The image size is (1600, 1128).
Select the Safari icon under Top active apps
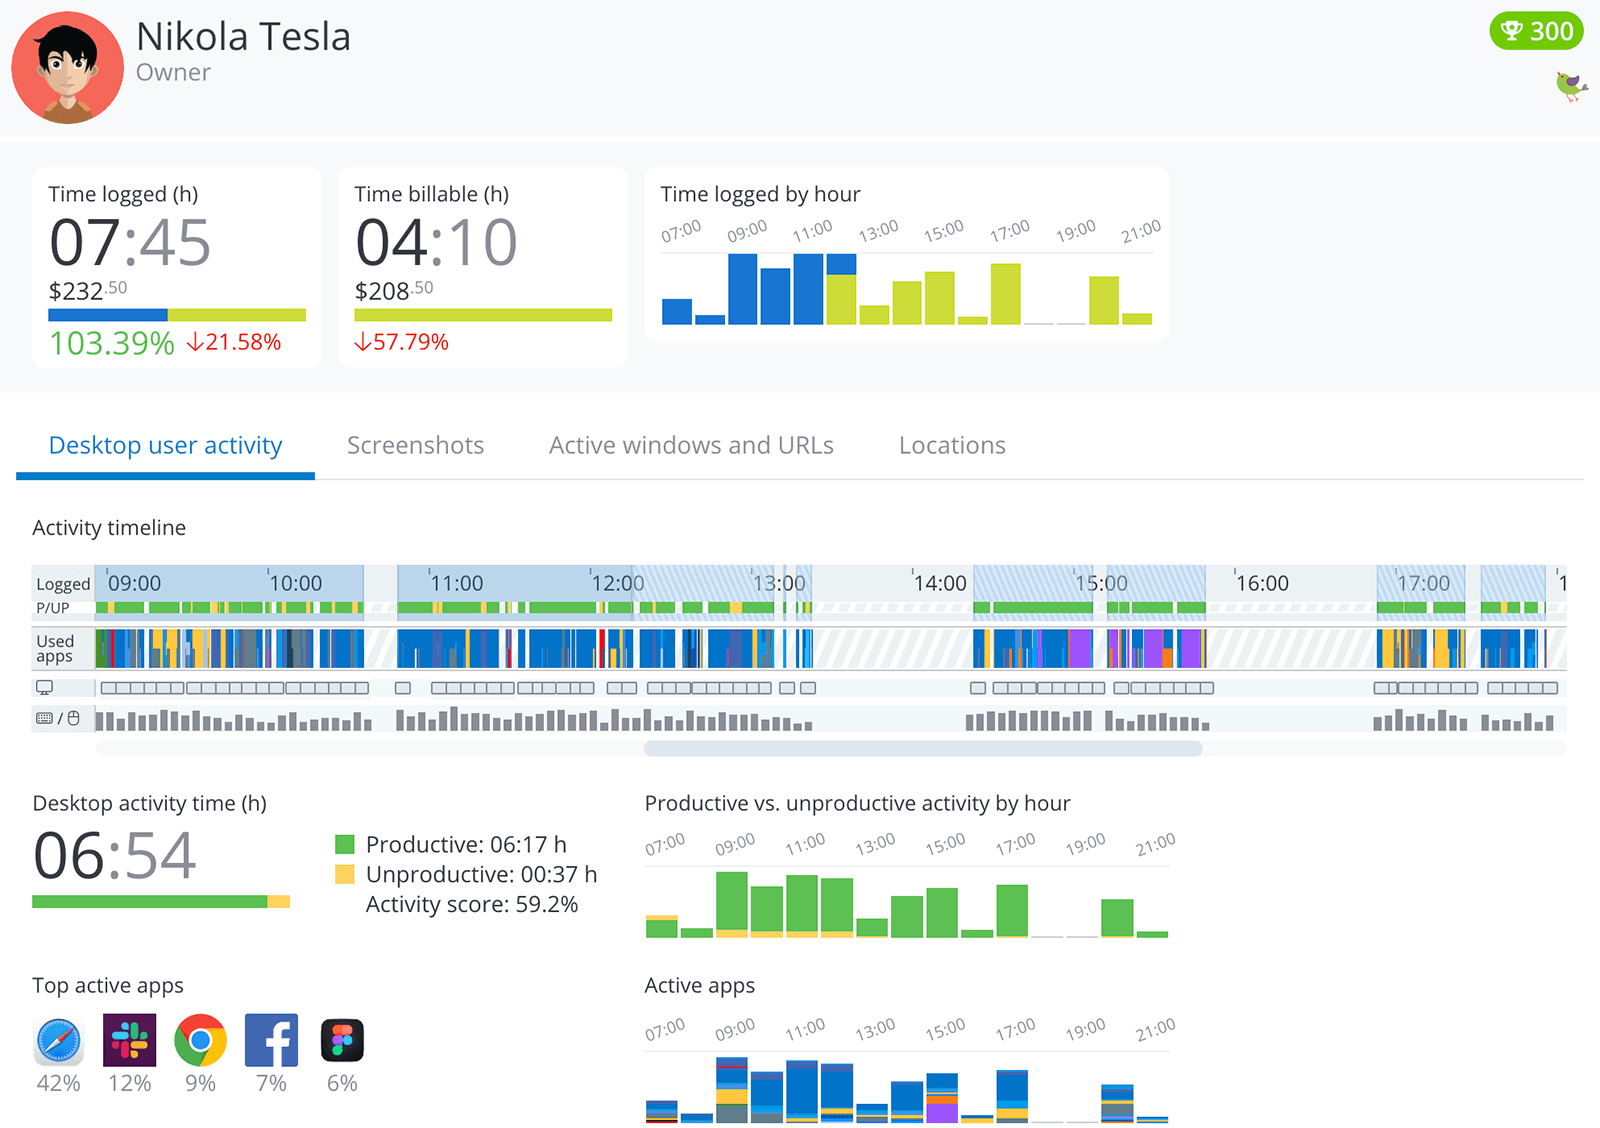click(x=58, y=1040)
